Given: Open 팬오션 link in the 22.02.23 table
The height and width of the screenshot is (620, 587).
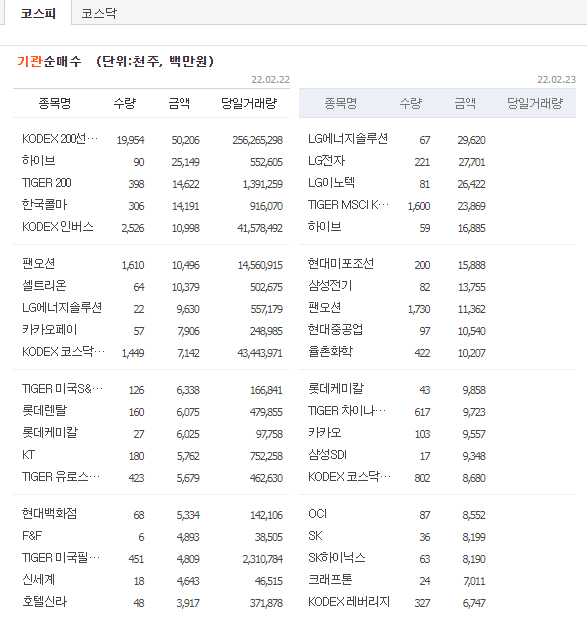Looking at the screenshot, I should click(325, 307).
